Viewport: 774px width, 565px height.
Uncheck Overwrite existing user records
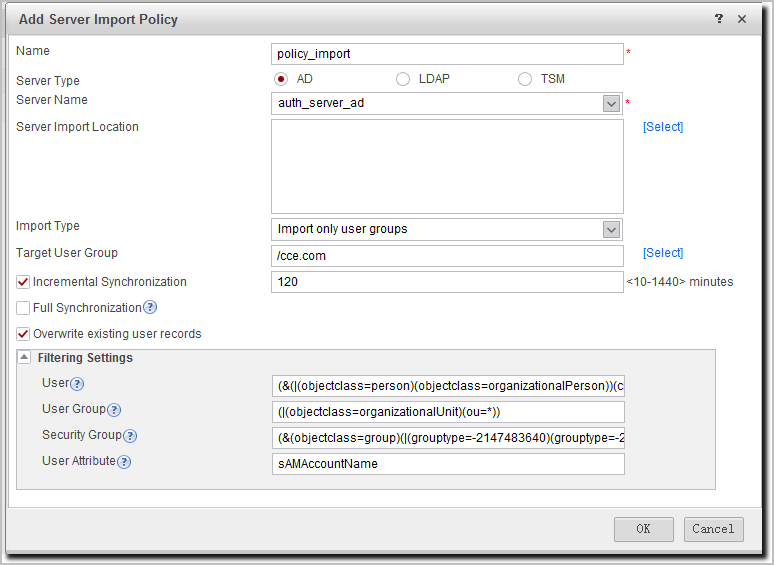(23, 334)
